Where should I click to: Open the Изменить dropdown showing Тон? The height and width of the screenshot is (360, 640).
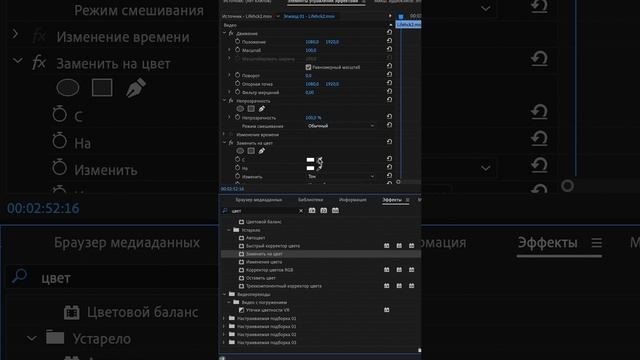(x=340, y=176)
